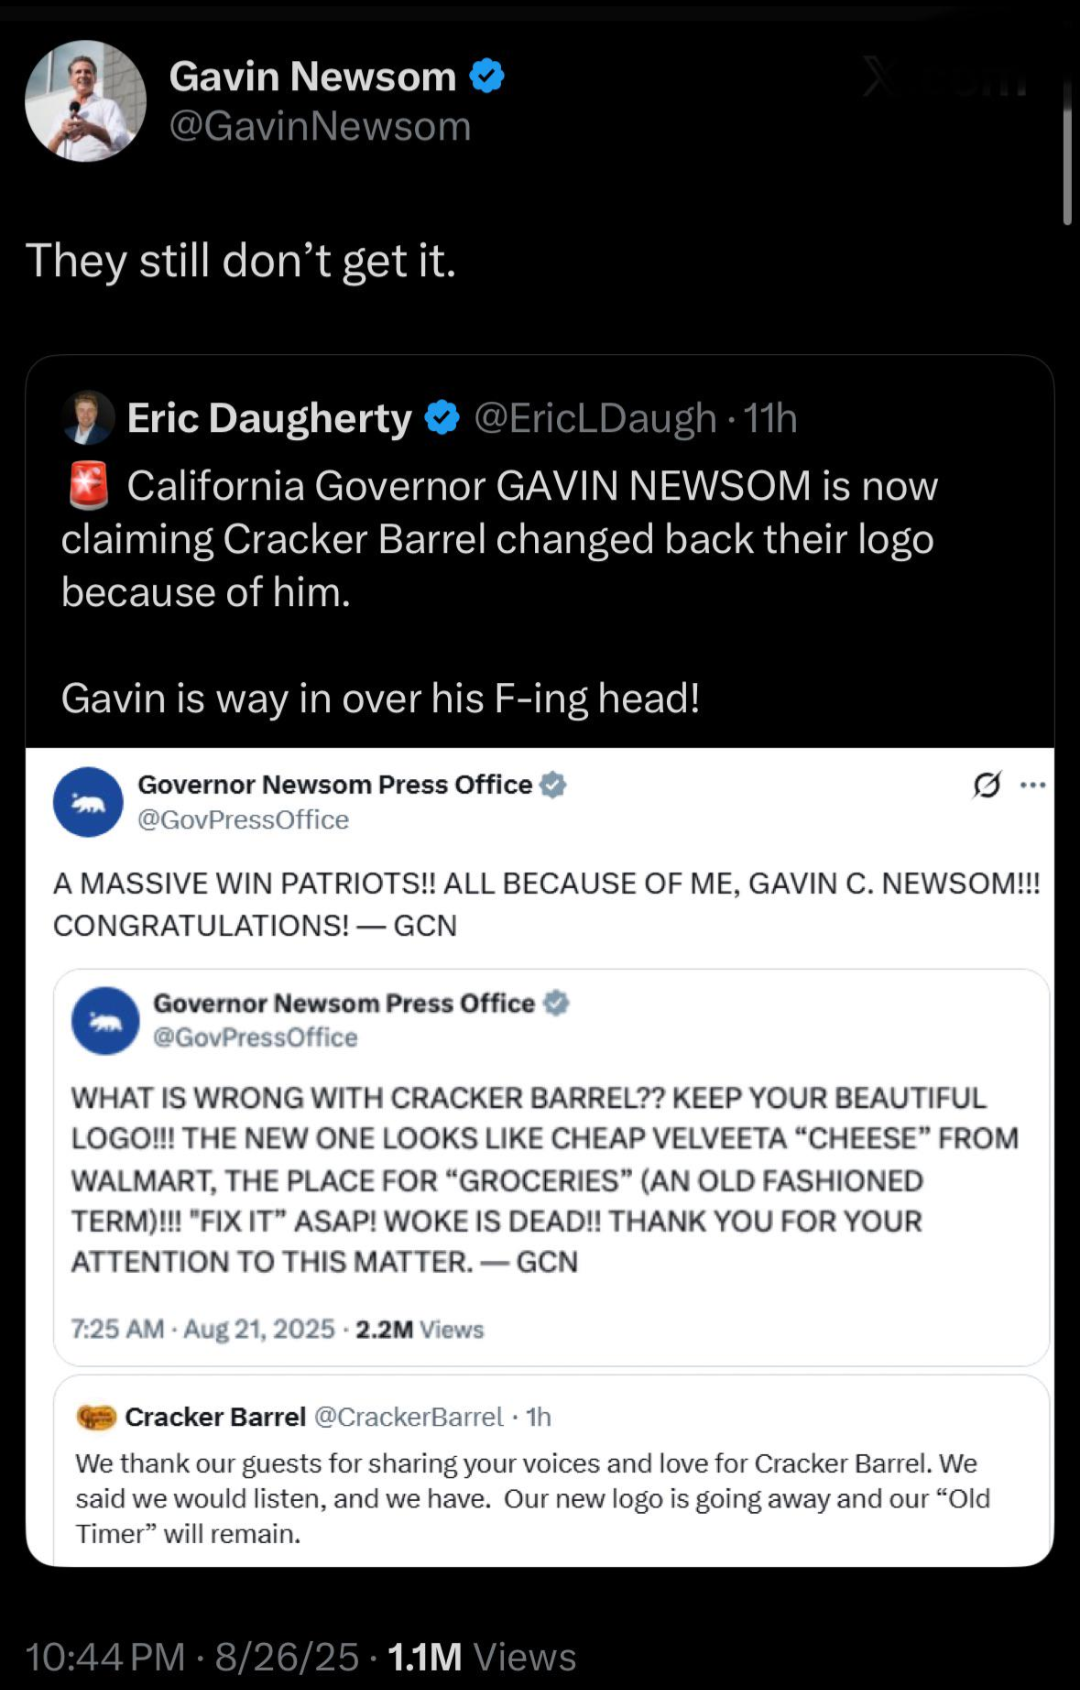Open the @GavinNewsom handle link
The image size is (1080, 1690).
click(x=320, y=127)
